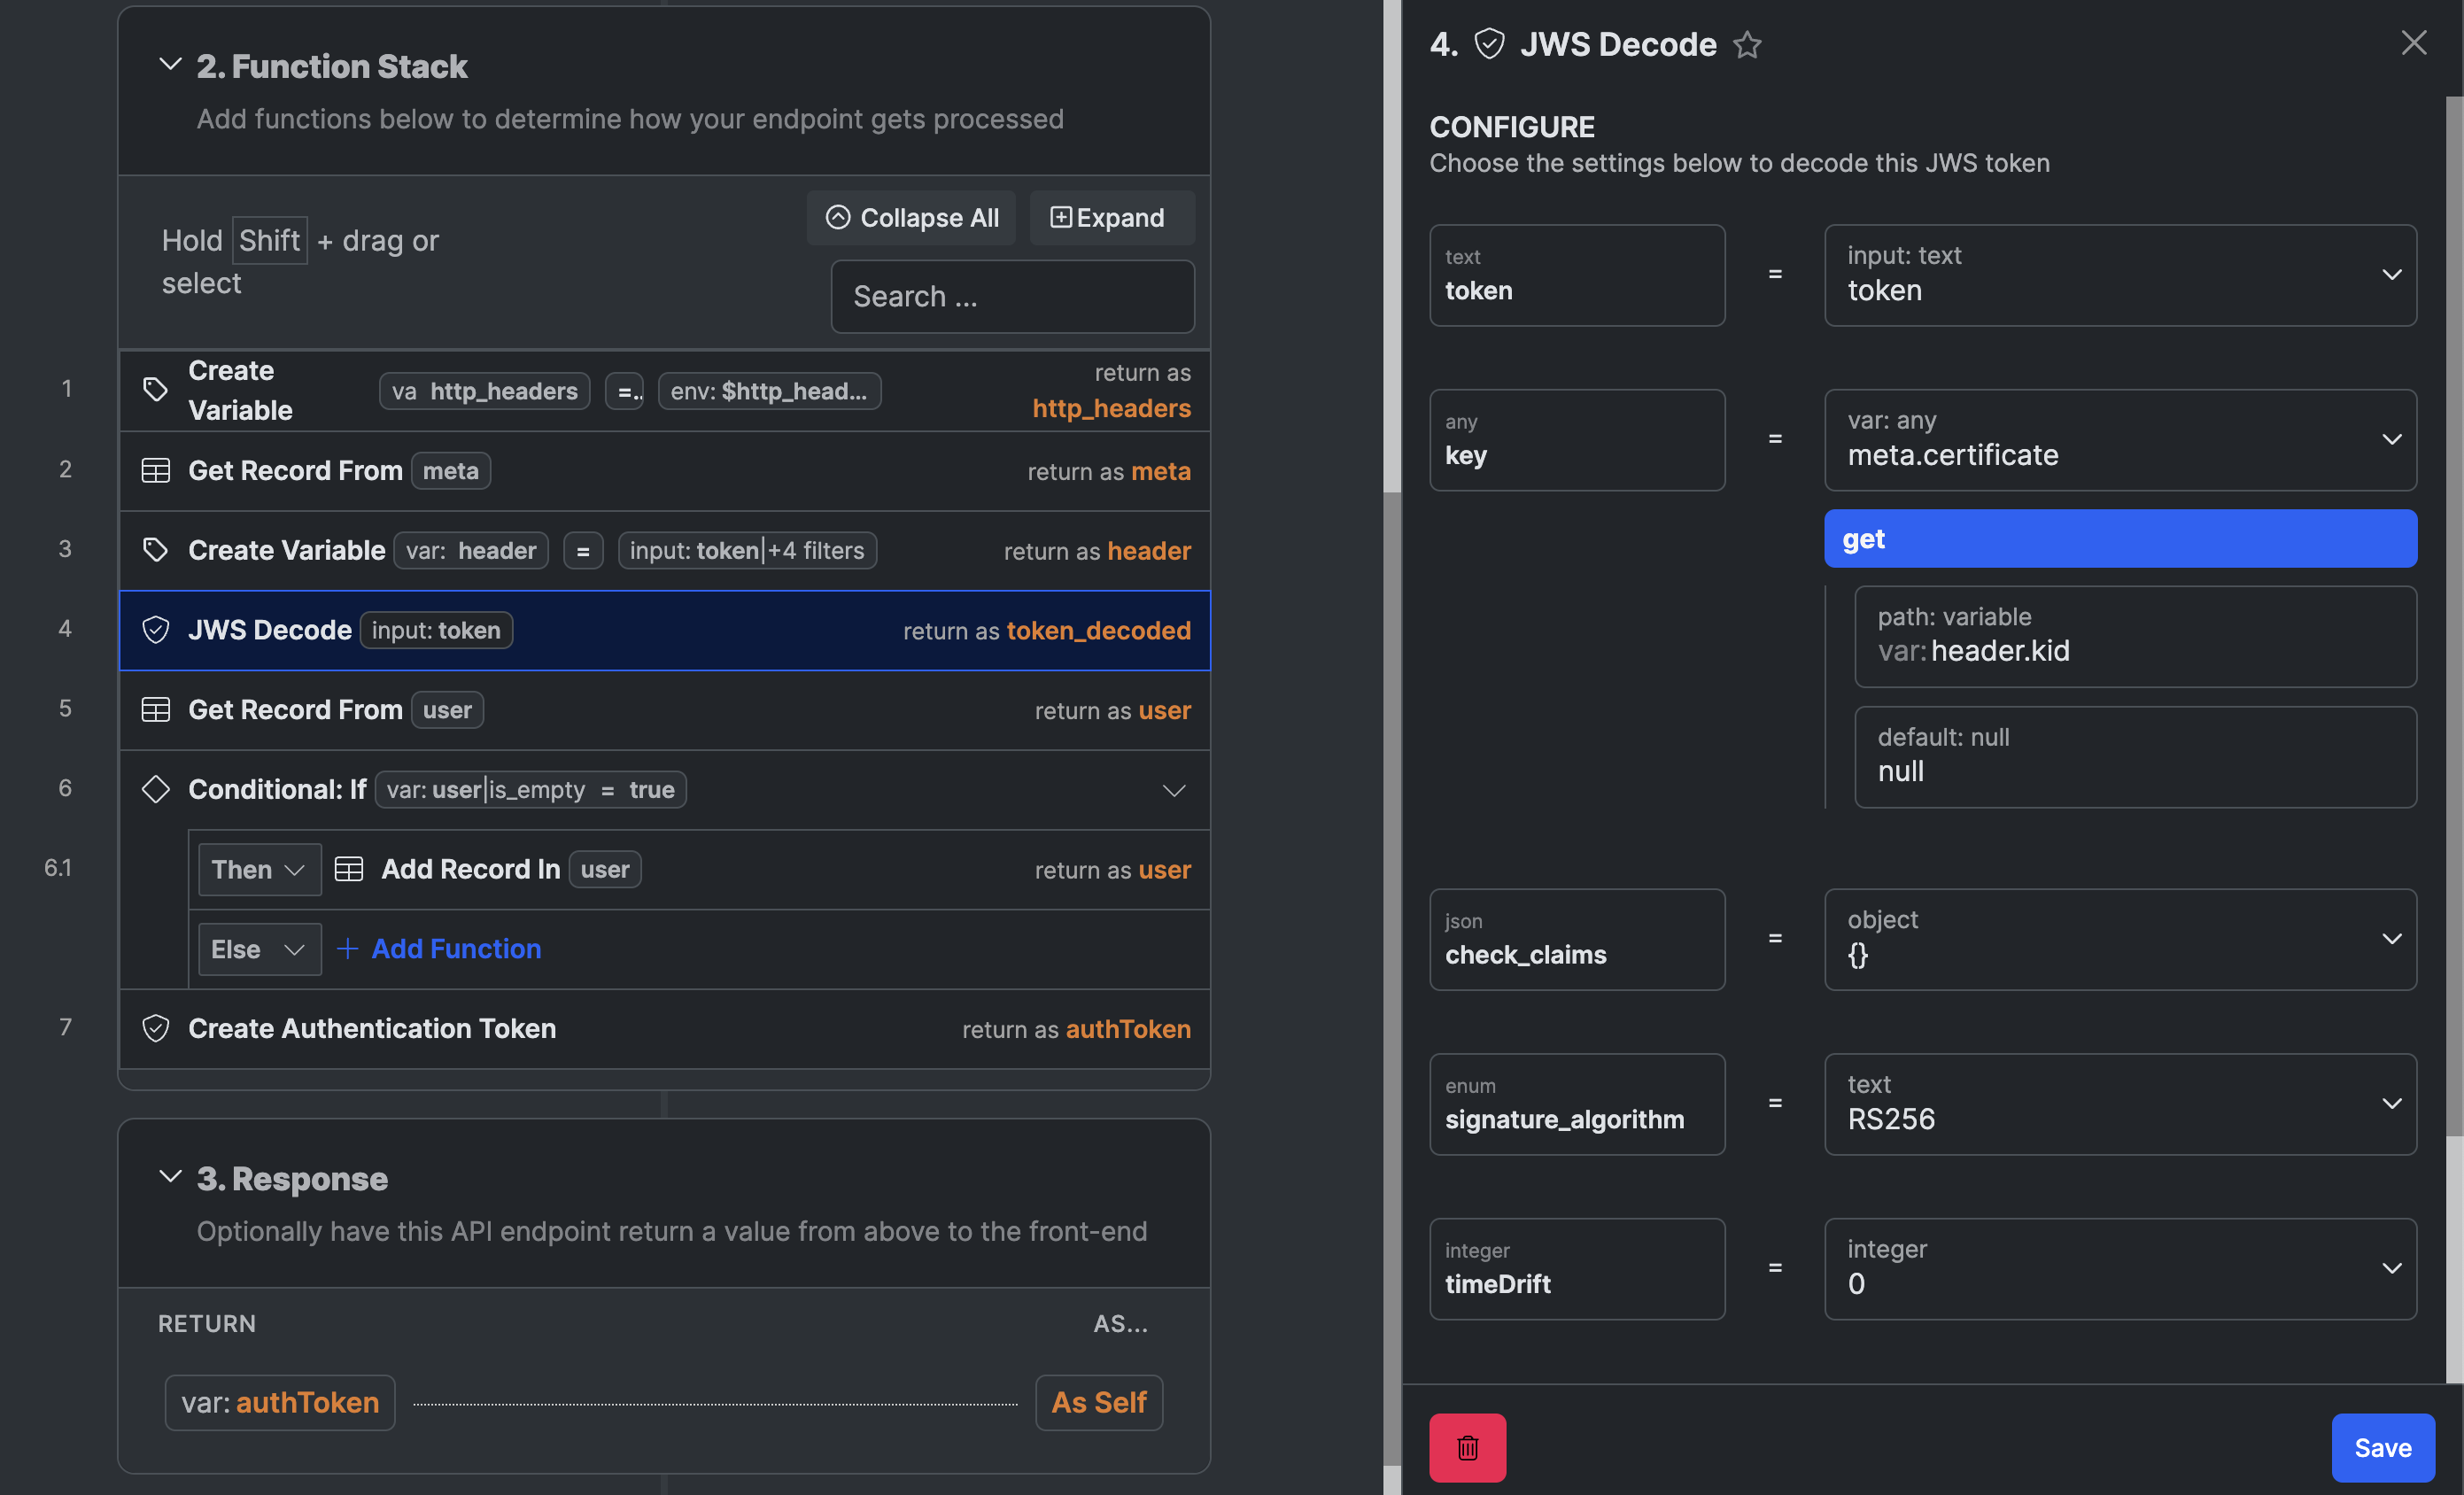Click the timeDrift parameter name box

pyautogui.click(x=1577, y=1268)
